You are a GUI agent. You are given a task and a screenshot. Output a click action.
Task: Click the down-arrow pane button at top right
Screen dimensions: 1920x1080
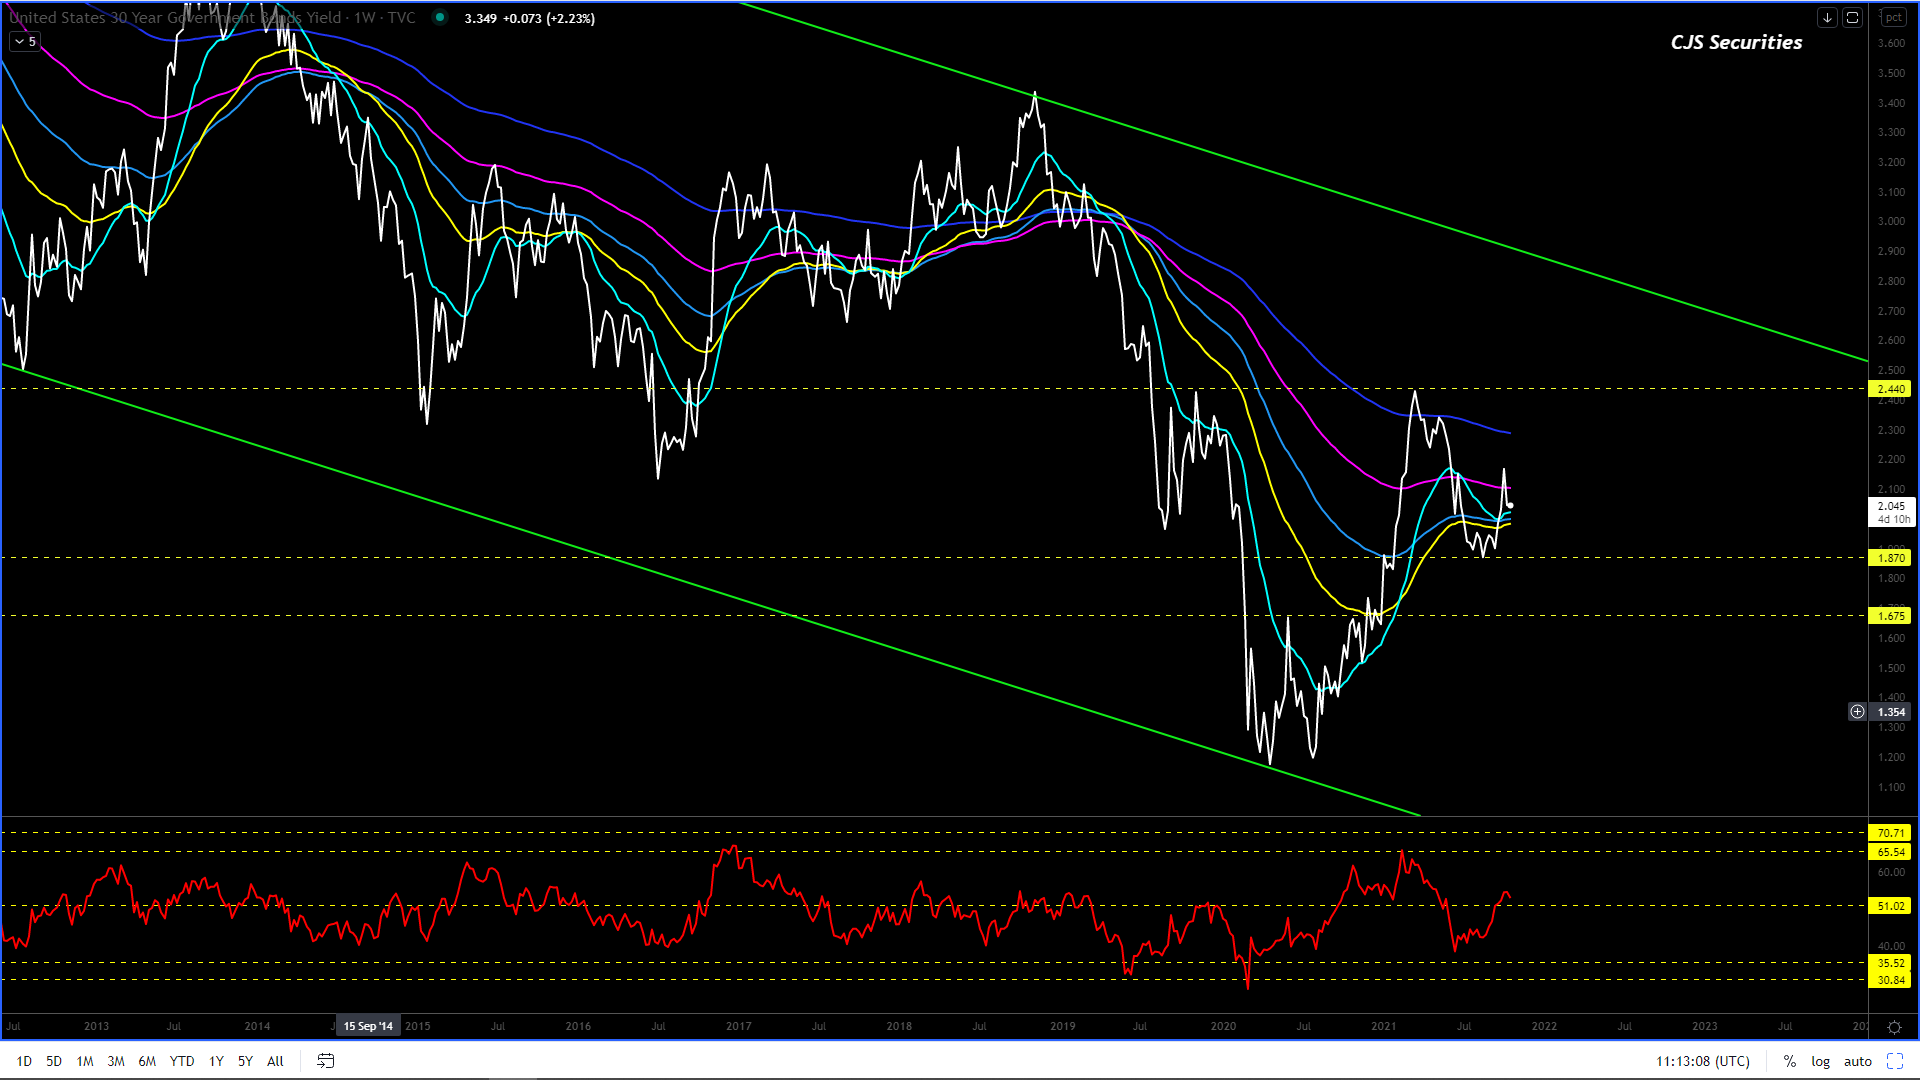(1827, 18)
